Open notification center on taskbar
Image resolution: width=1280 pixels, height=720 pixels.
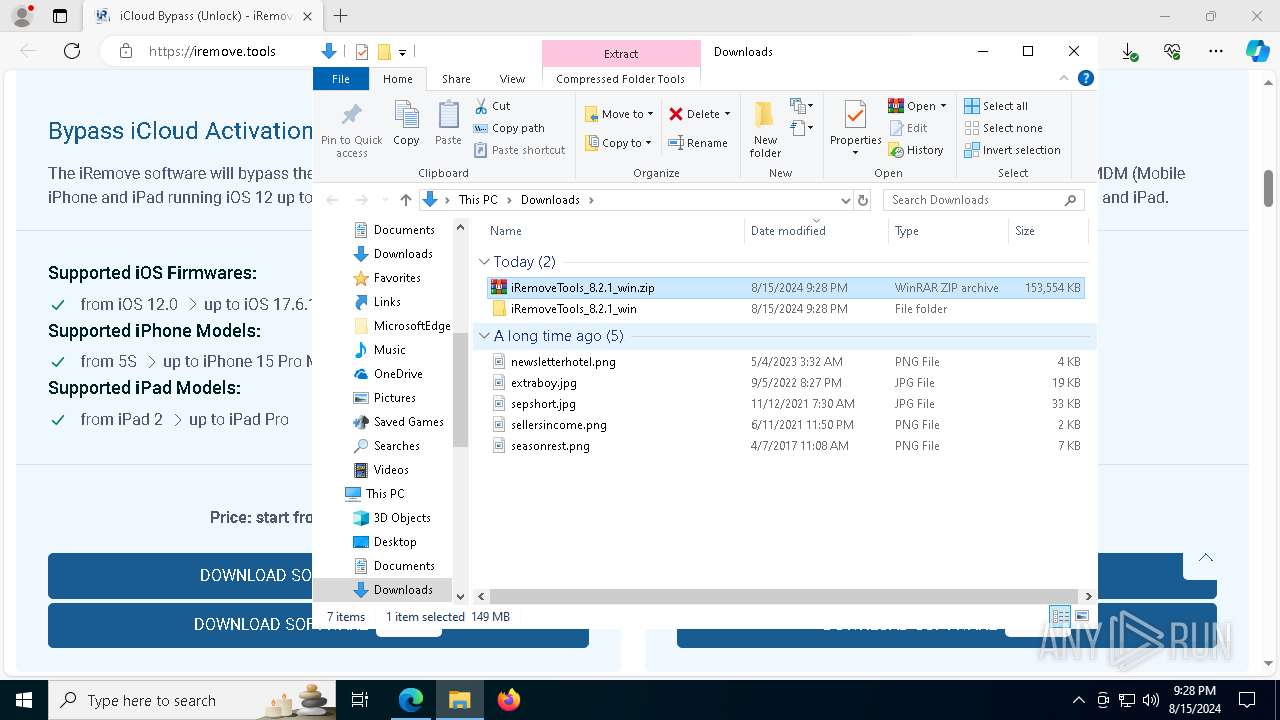pos(1247,700)
